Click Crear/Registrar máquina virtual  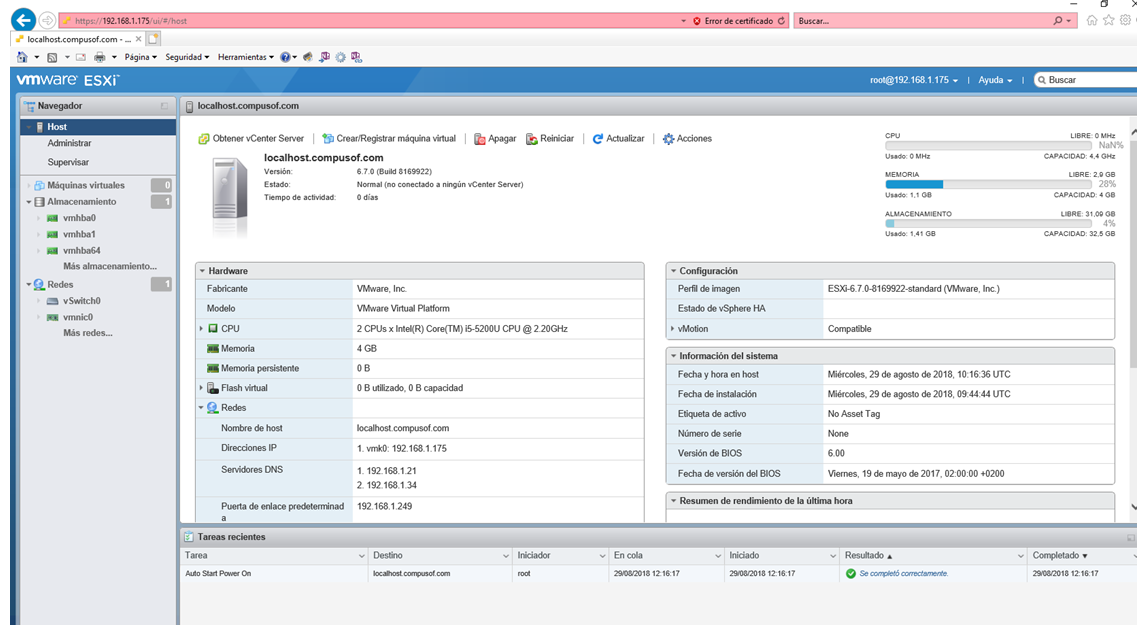click(x=389, y=139)
